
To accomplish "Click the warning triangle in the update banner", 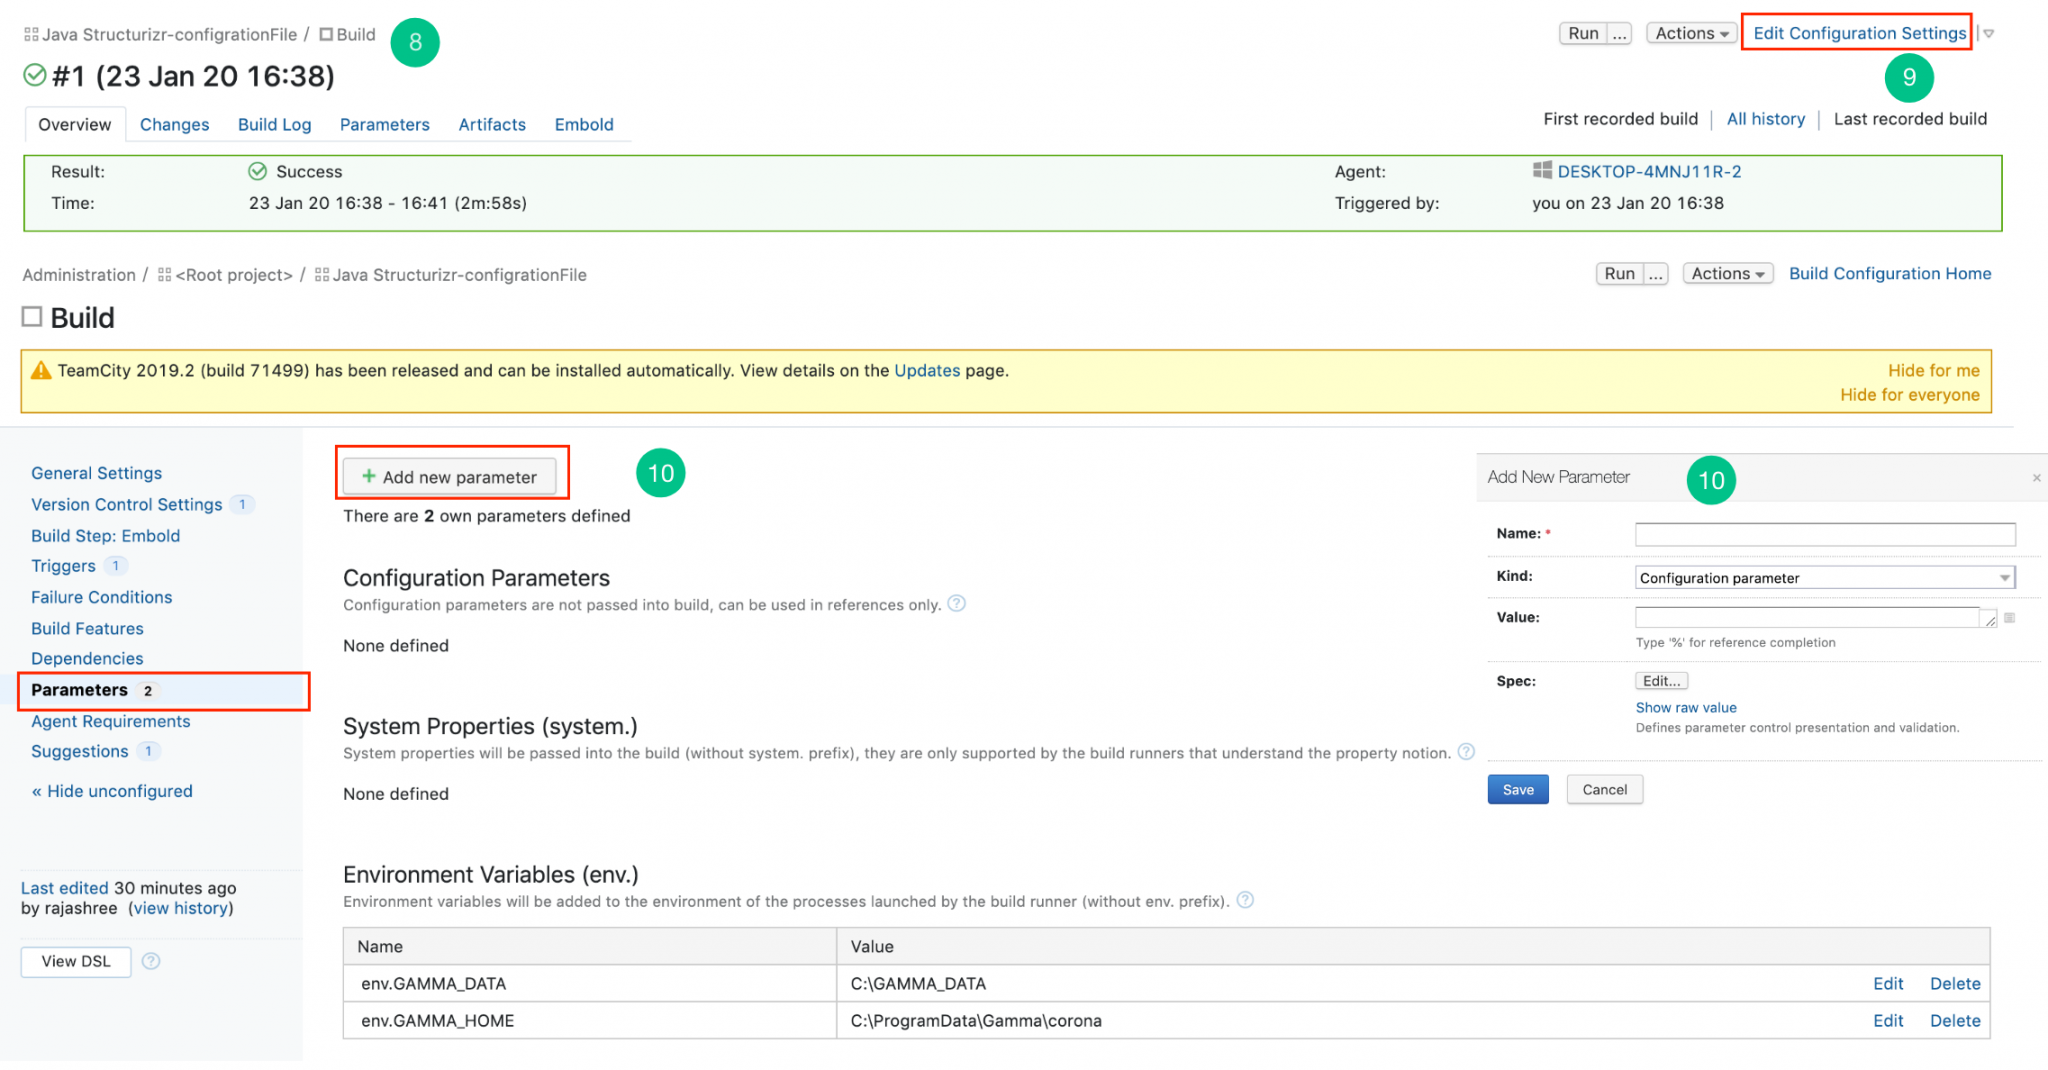I will [41, 370].
